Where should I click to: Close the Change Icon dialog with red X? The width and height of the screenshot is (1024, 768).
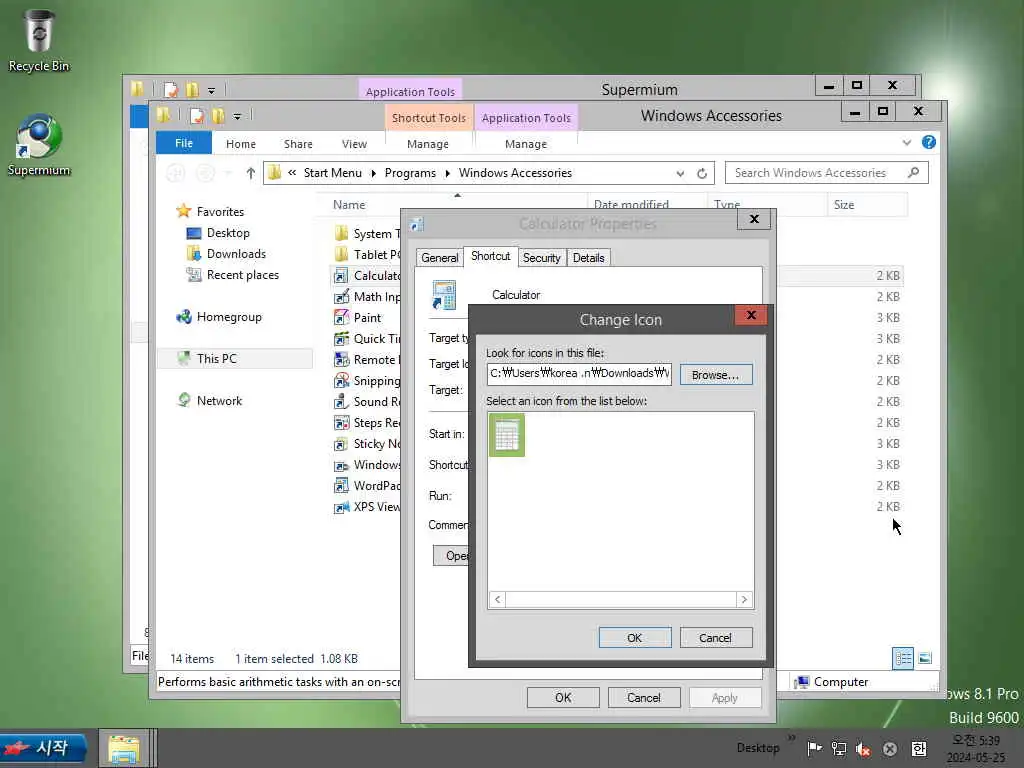pos(751,315)
